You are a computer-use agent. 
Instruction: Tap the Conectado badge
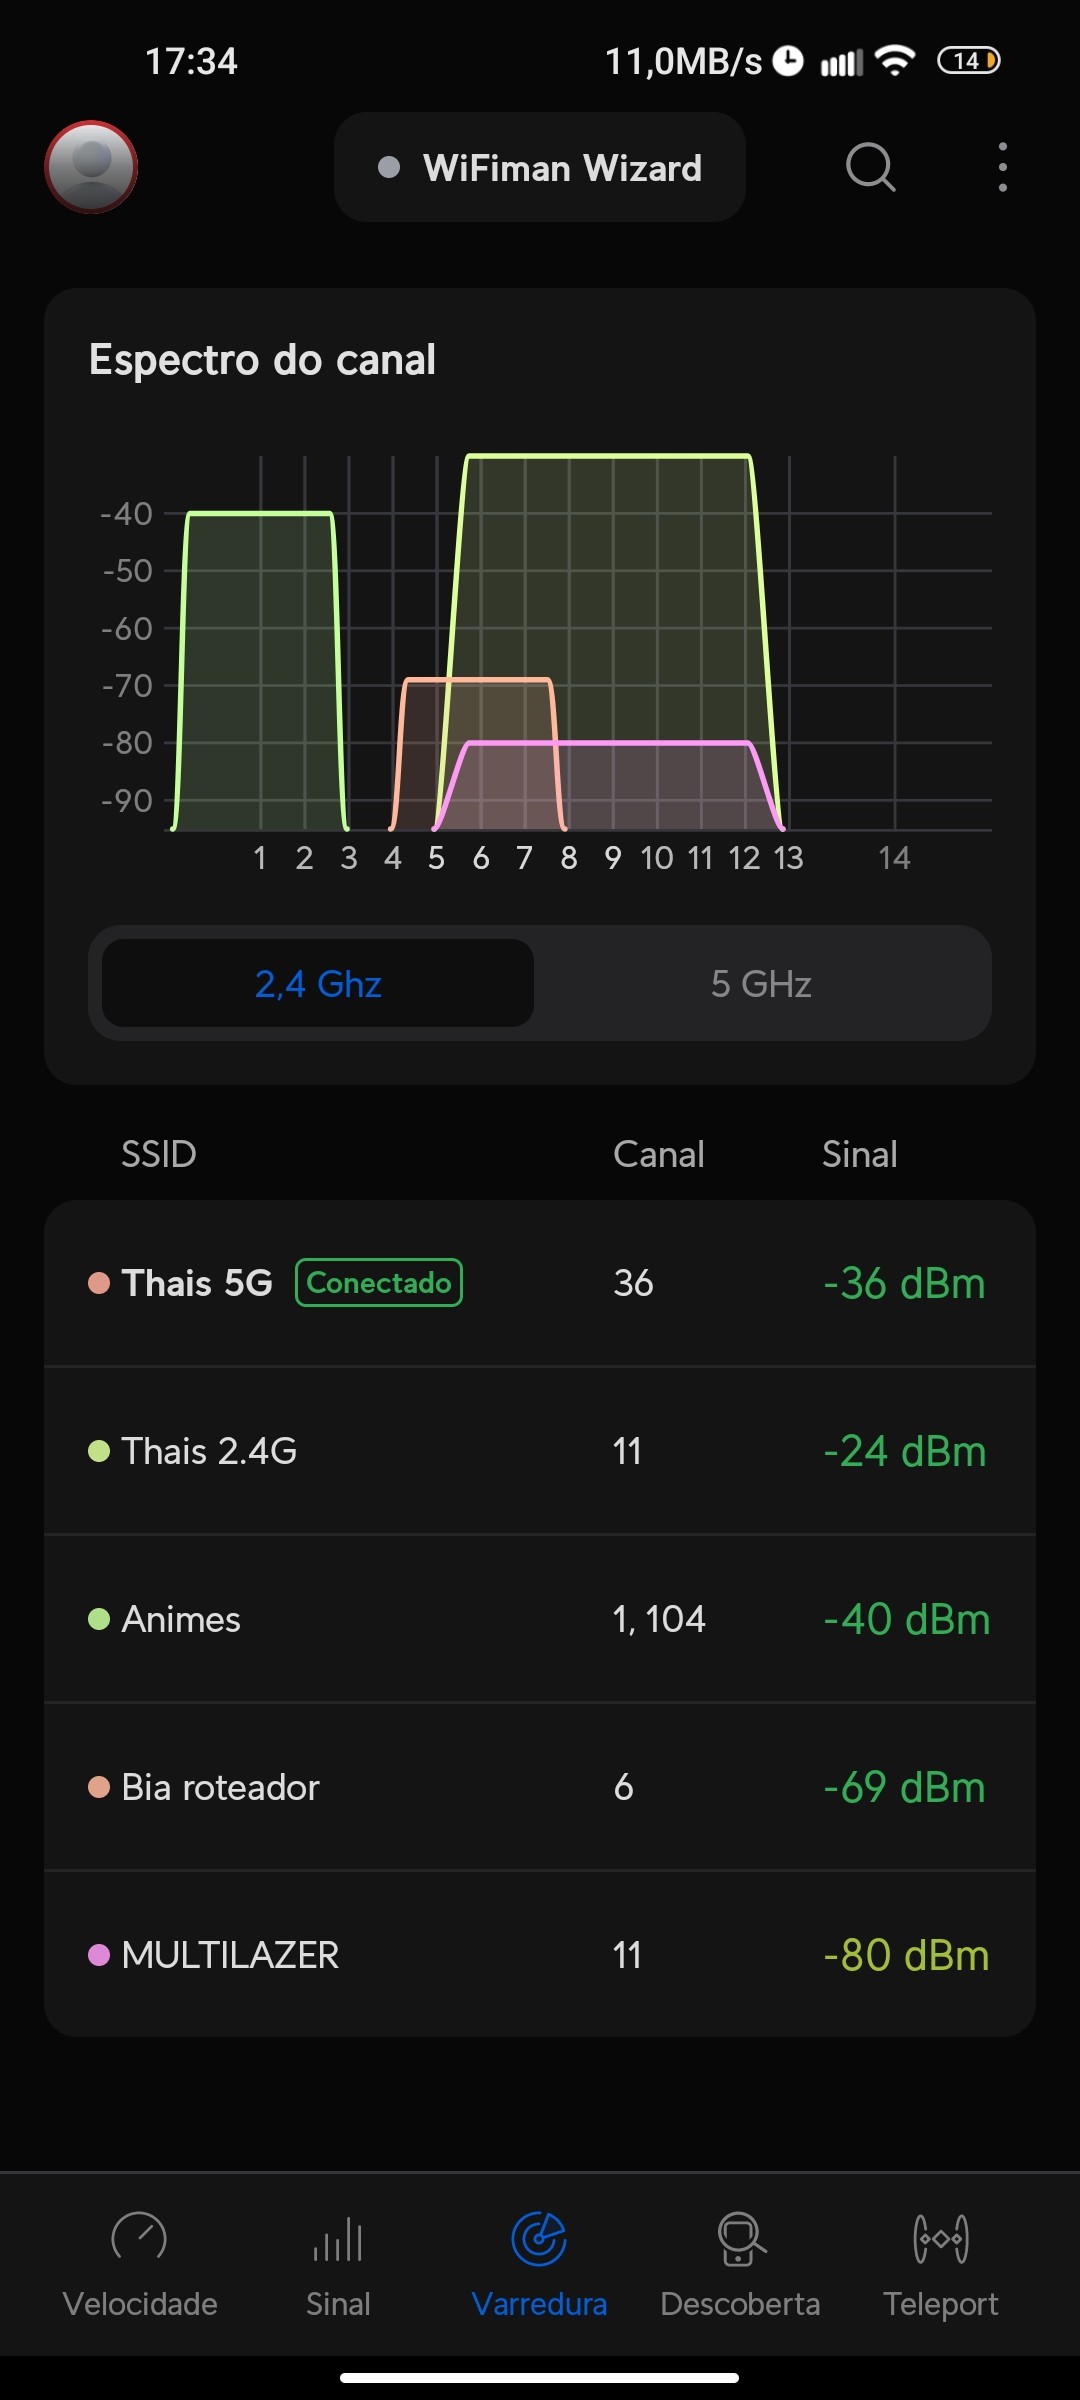tap(379, 1283)
